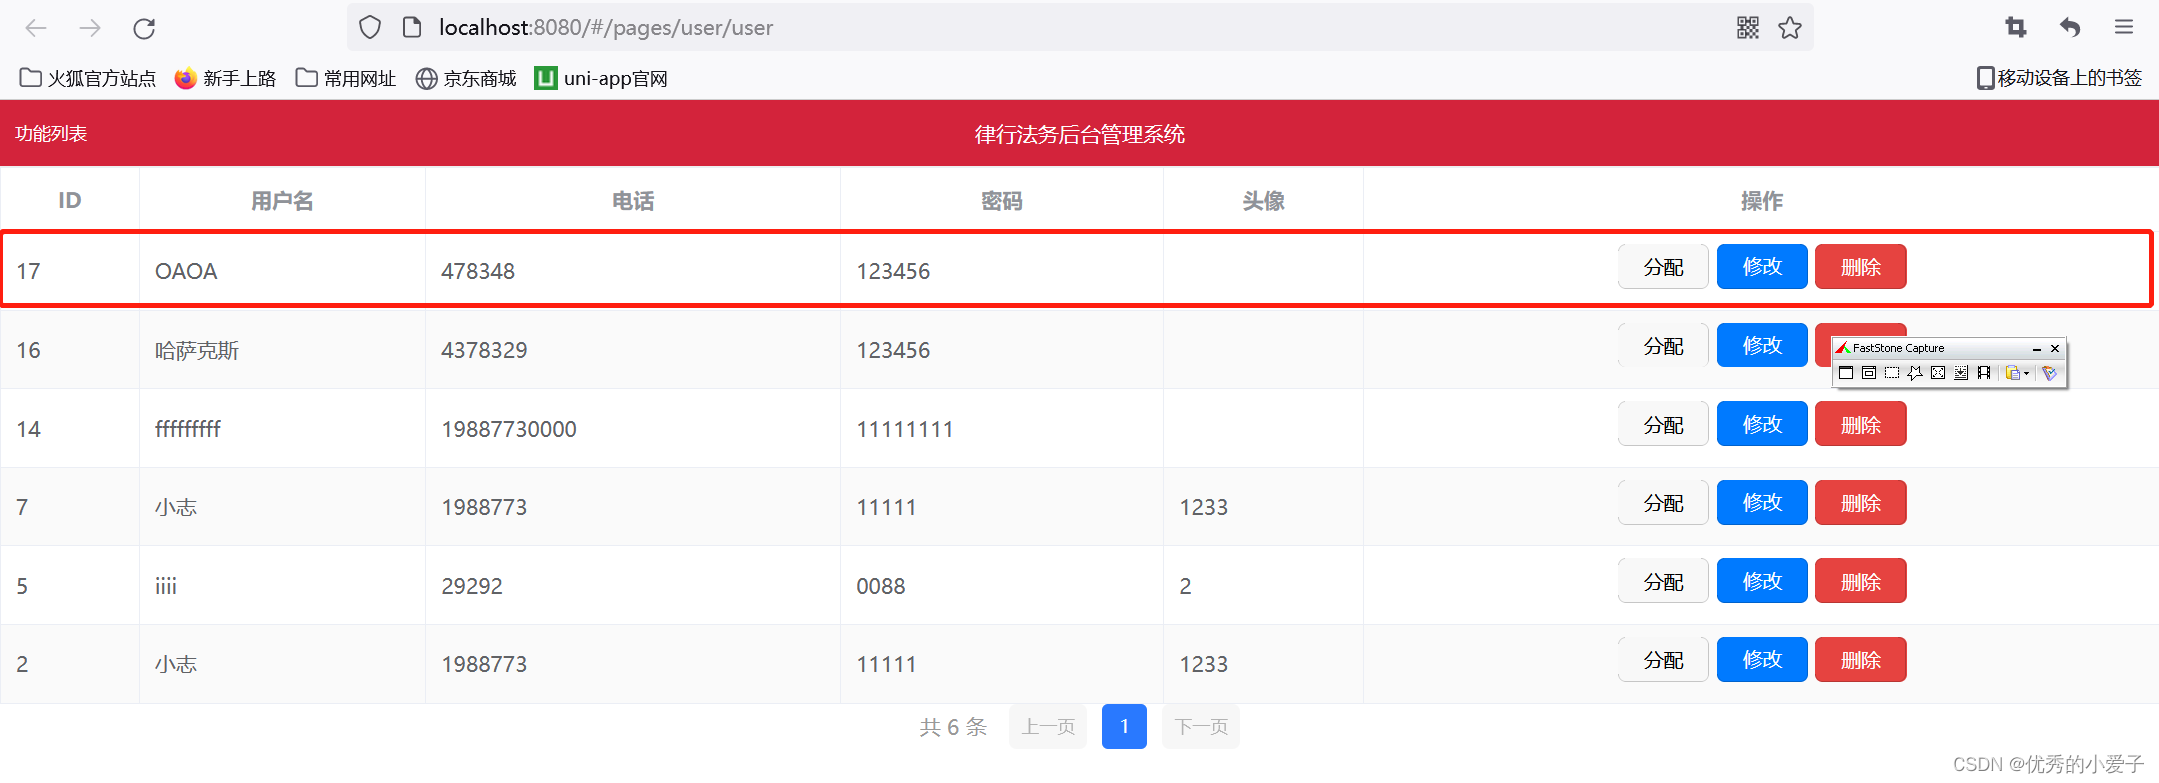
Task: Click the 用户名 column header
Action: [282, 201]
